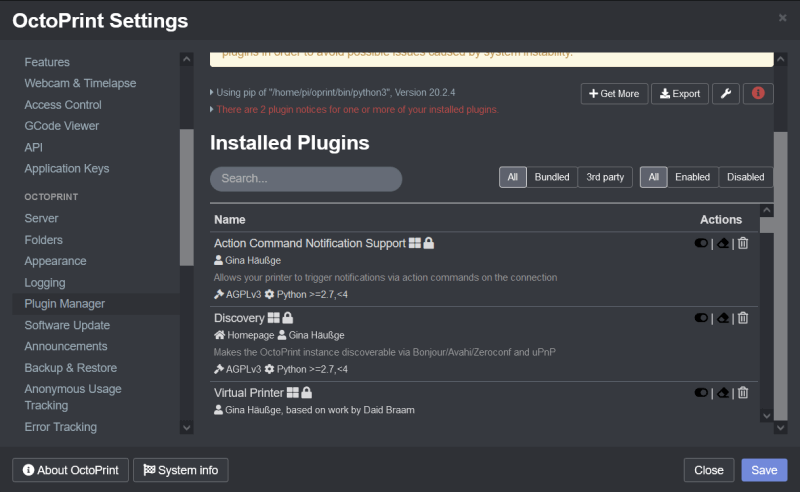The height and width of the screenshot is (492, 800).
Task: Uninstall Virtual Printer via trash icon
Action: tap(743, 392)
